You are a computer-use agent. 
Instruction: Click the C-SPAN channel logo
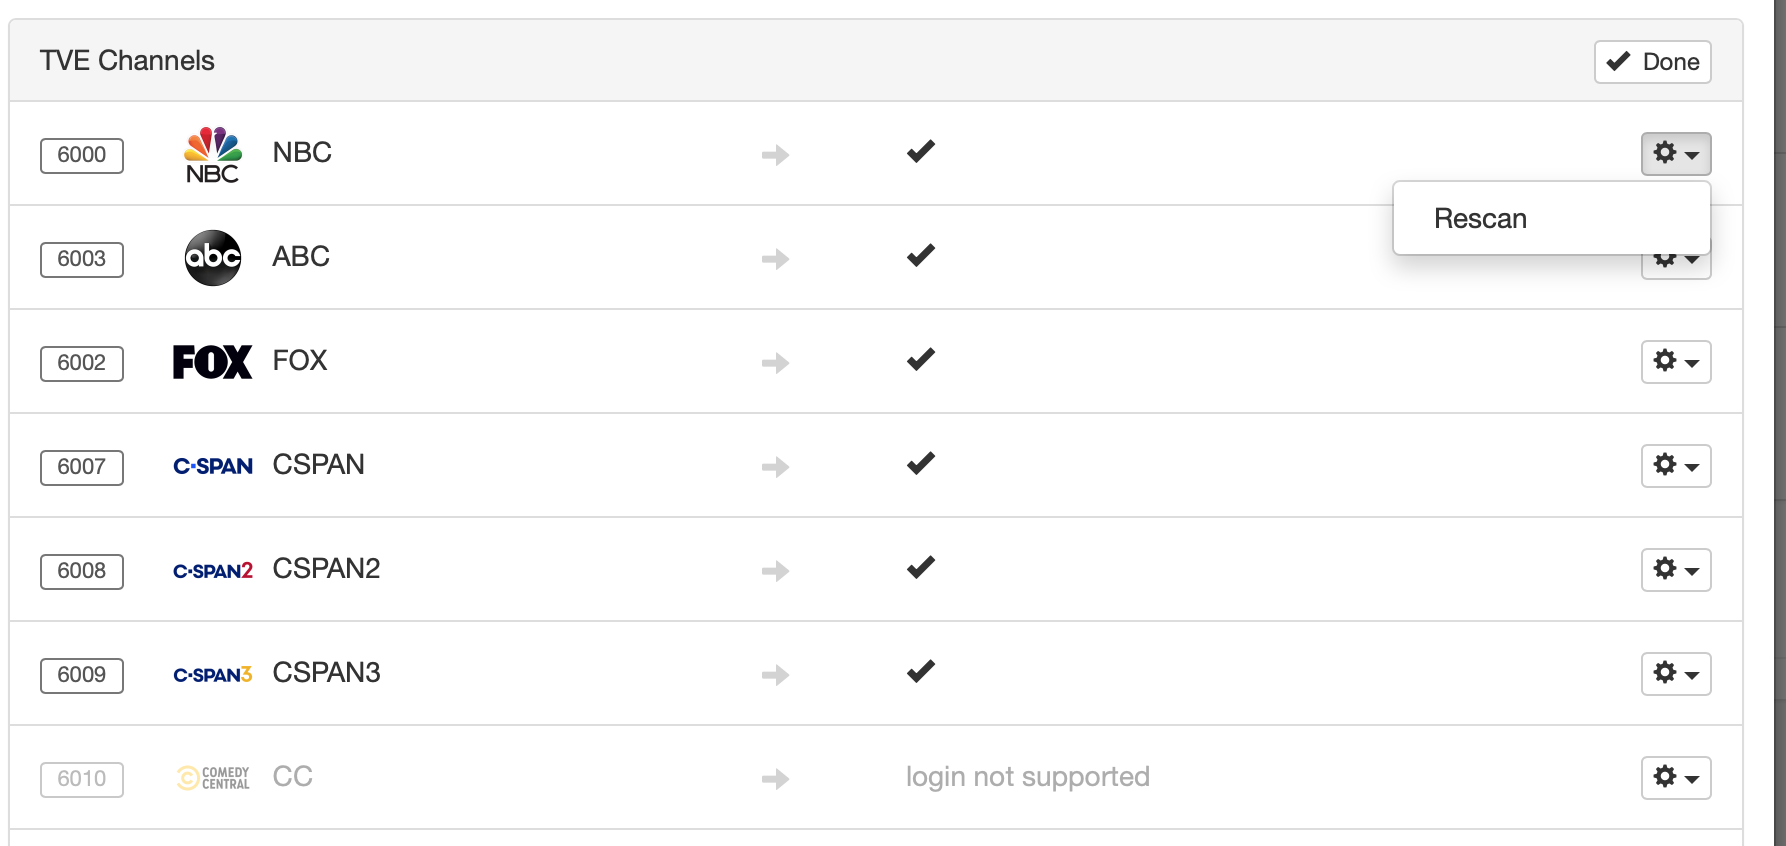tap(213, 466)
